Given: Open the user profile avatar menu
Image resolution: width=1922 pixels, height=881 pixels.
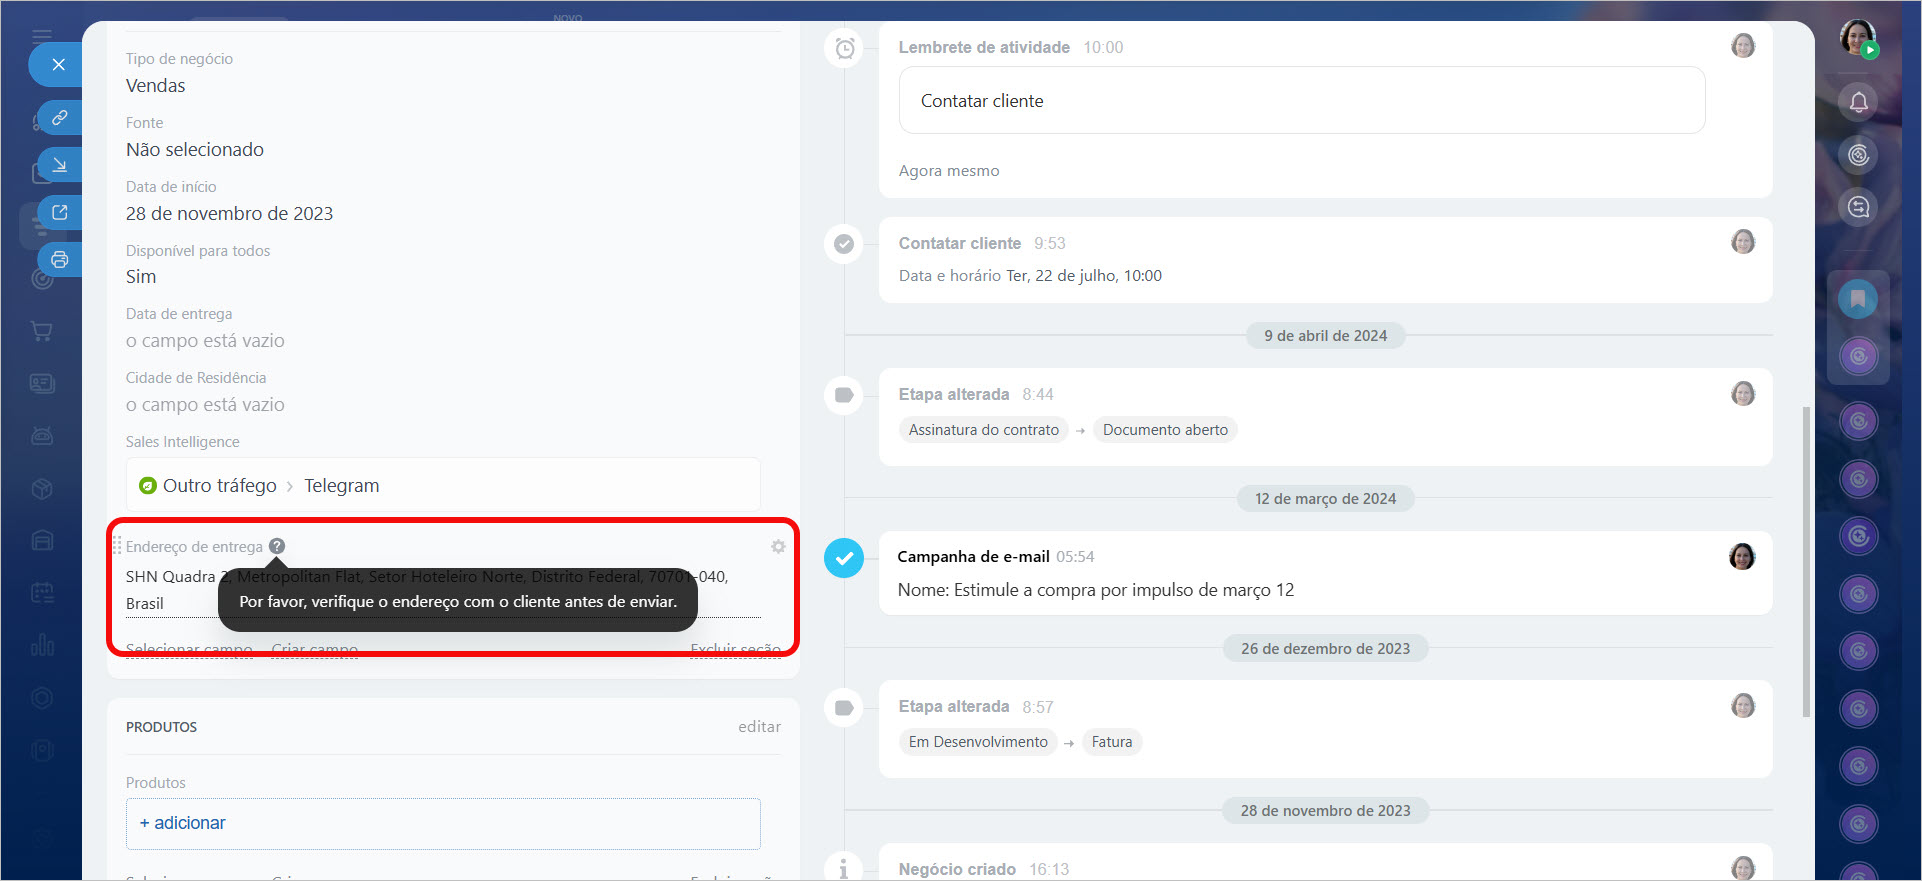Looking at the screenshot, I should click(x=1857, y=38).
